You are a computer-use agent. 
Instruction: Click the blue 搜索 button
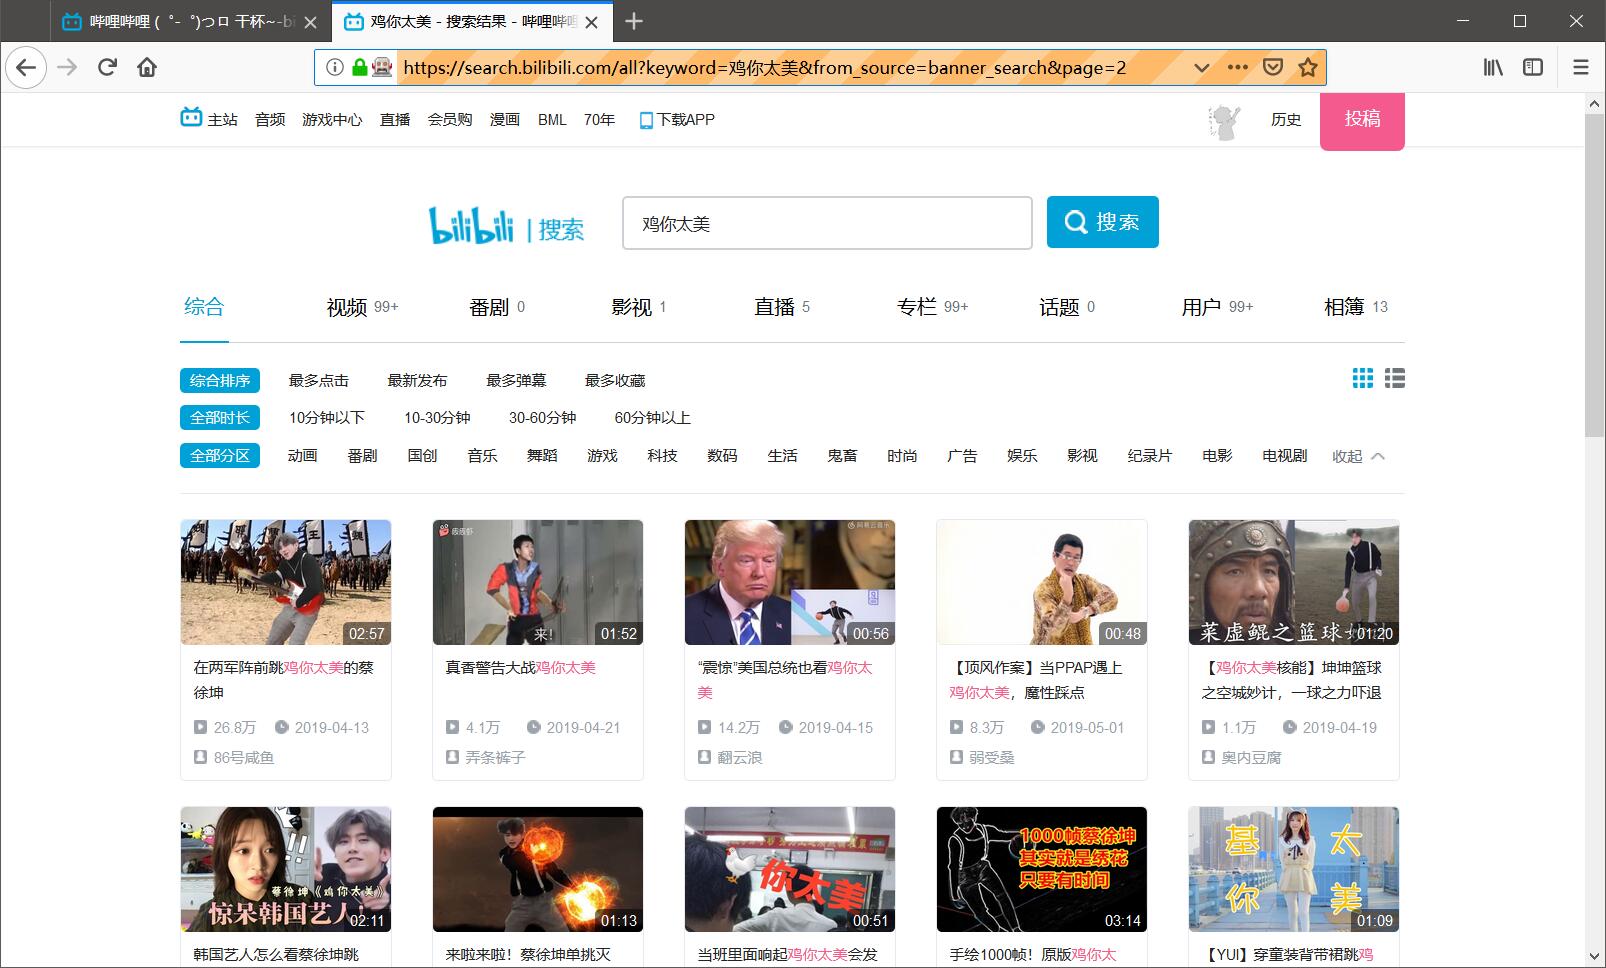(x=1102, y=222)
